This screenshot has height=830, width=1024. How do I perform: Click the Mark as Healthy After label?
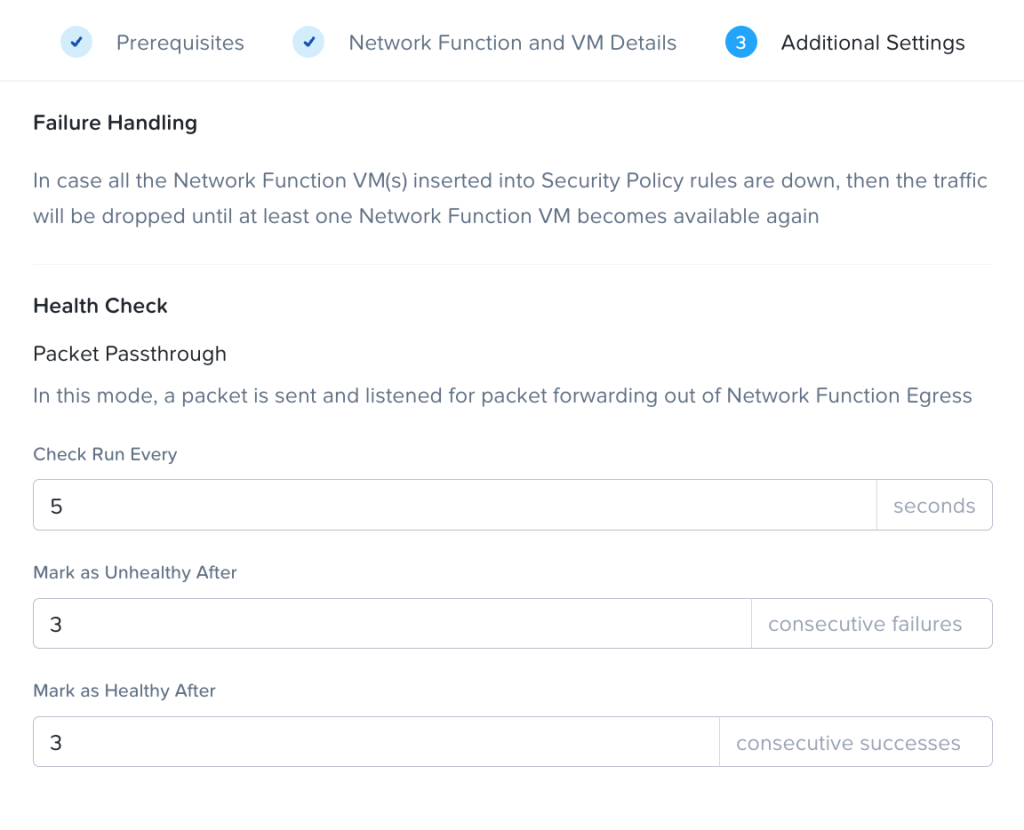(124, 691)
